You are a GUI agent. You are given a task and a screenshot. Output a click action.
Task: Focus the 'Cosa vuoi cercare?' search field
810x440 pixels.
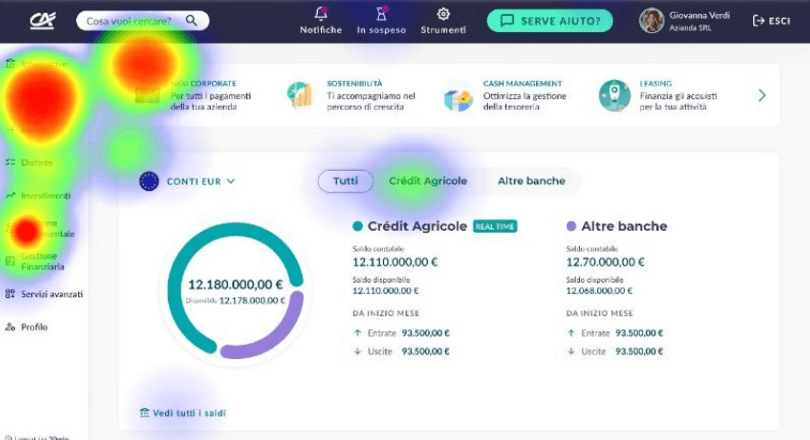(143, 21)
